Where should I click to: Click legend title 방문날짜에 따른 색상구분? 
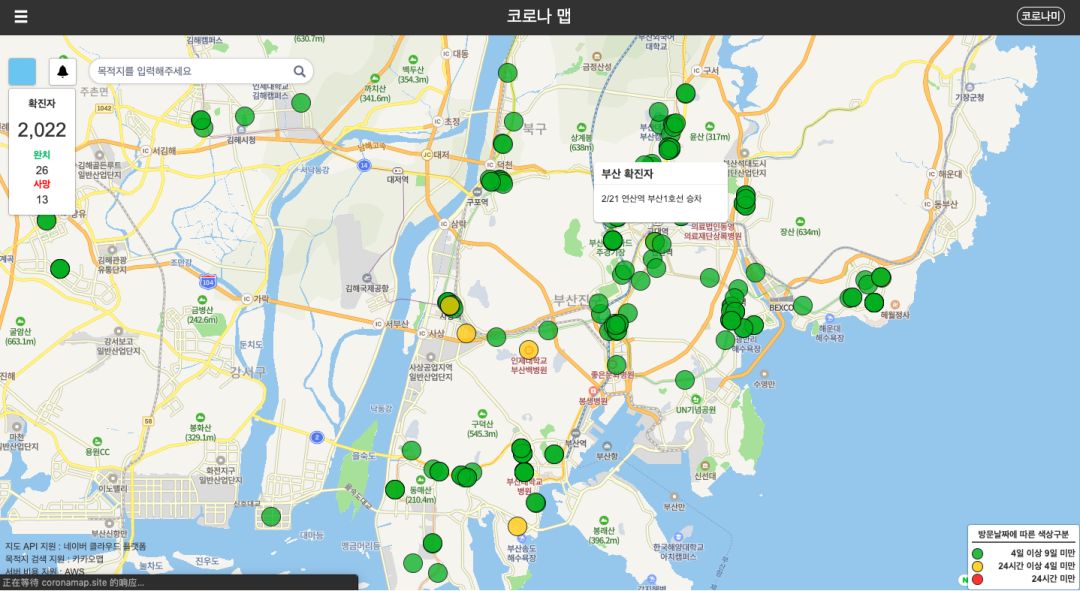(x=1023, y=535)
